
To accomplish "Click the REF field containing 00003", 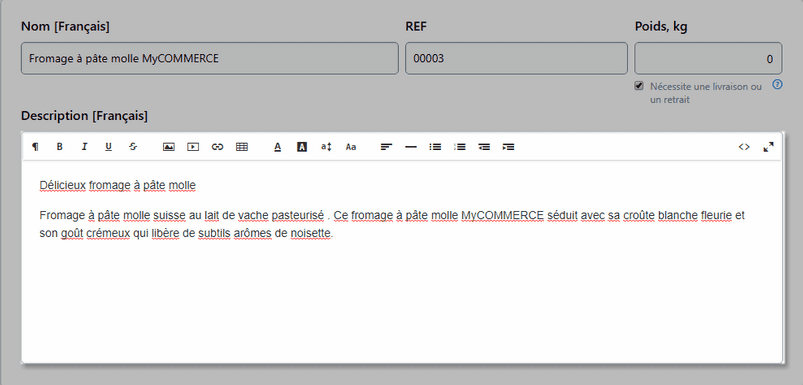I will pos(516,58).
